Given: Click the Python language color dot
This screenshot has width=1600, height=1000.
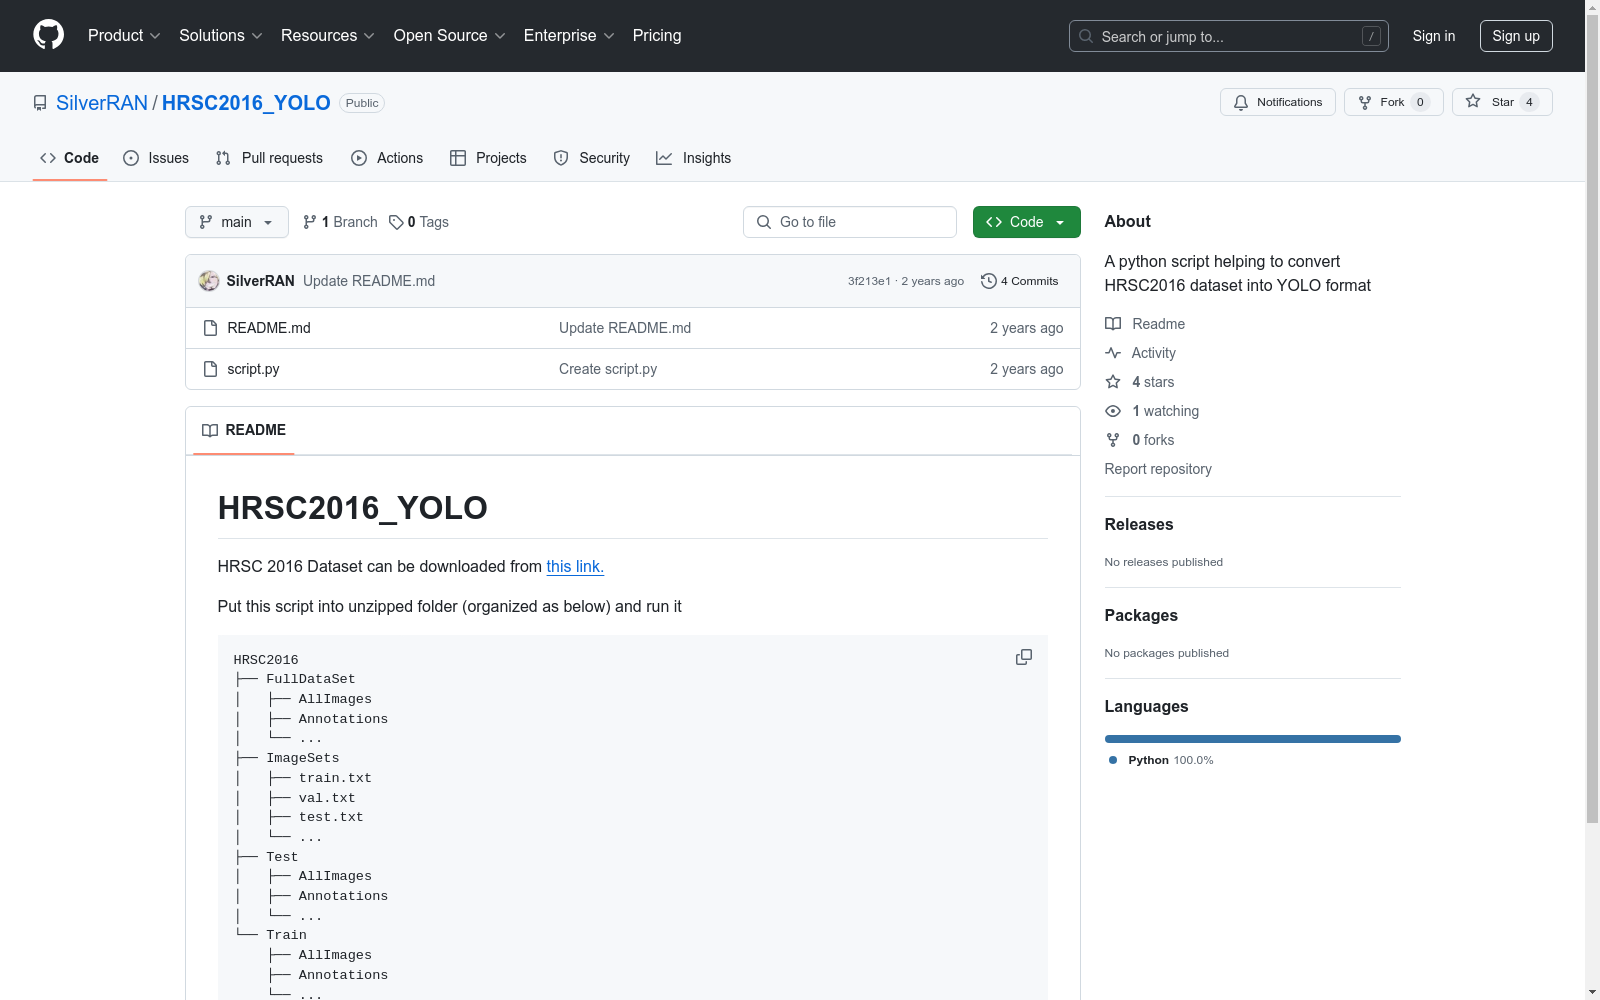Looking at the screenshot, I should click(x=1113, y=760).
